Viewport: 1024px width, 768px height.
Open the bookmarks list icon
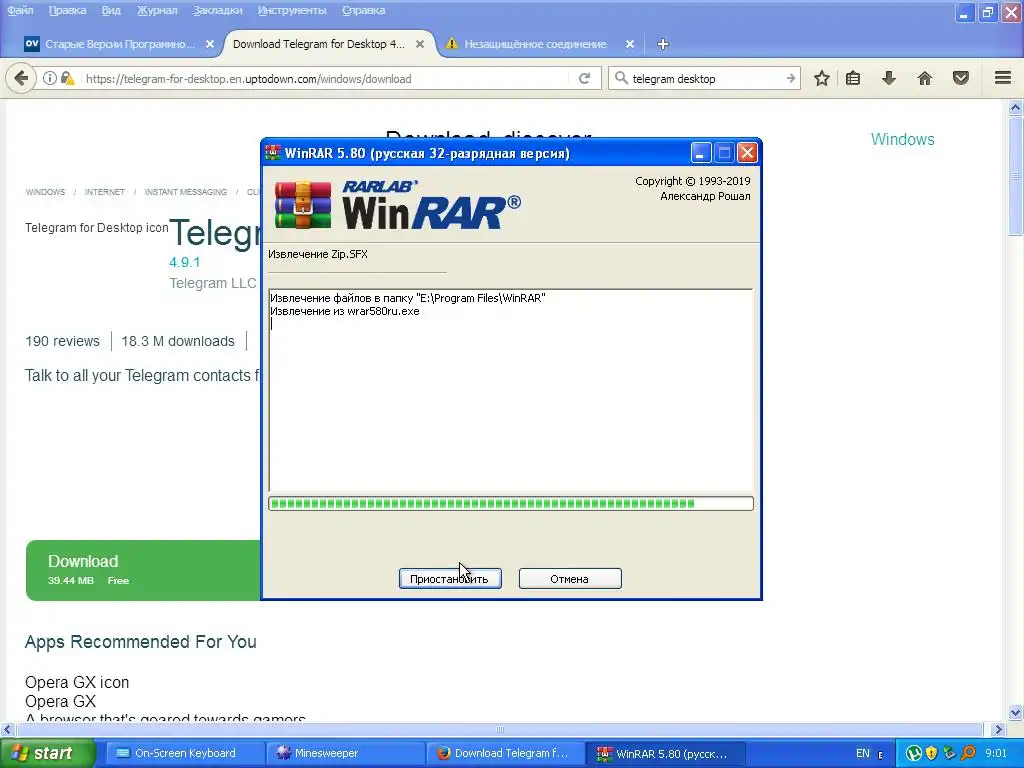point(853,78)
